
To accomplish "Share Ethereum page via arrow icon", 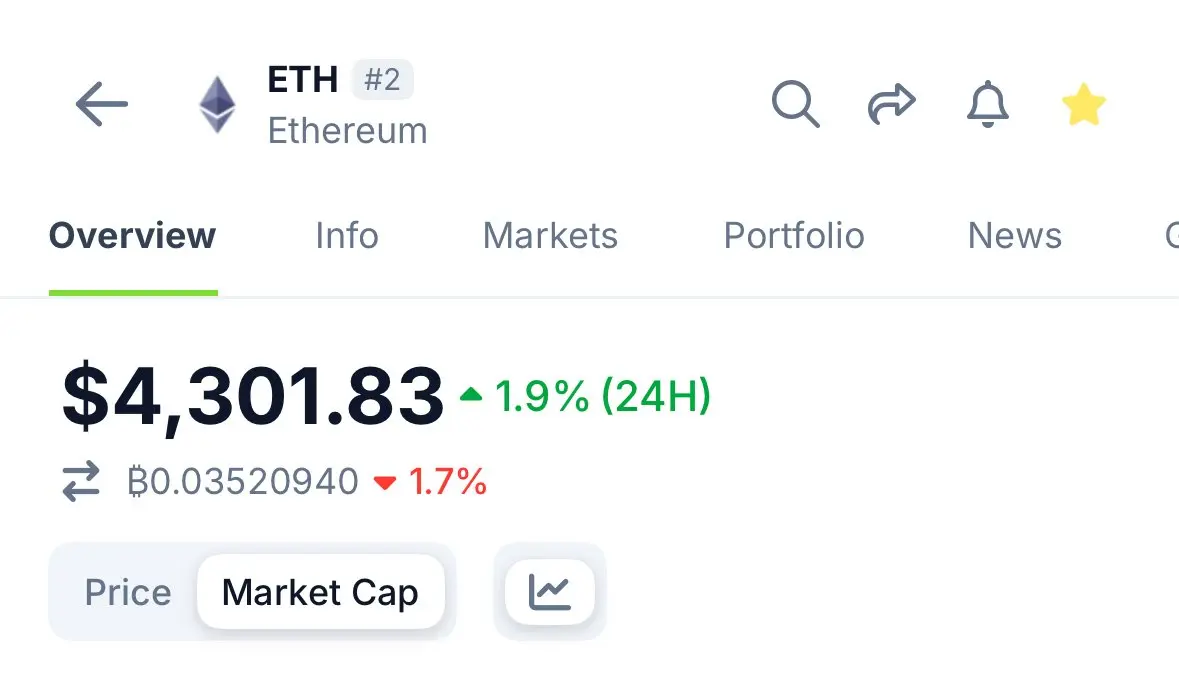I will tap(892, 104).
